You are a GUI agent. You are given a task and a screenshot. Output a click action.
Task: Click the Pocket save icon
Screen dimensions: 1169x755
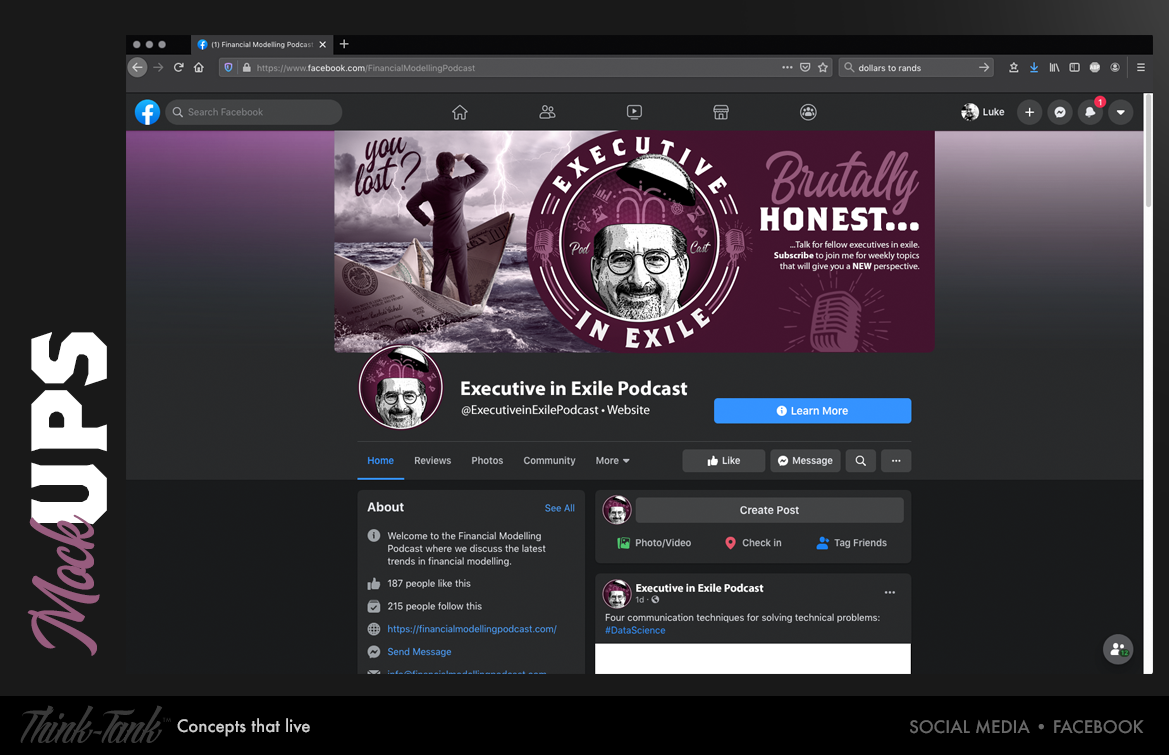[x=805, y=68]
